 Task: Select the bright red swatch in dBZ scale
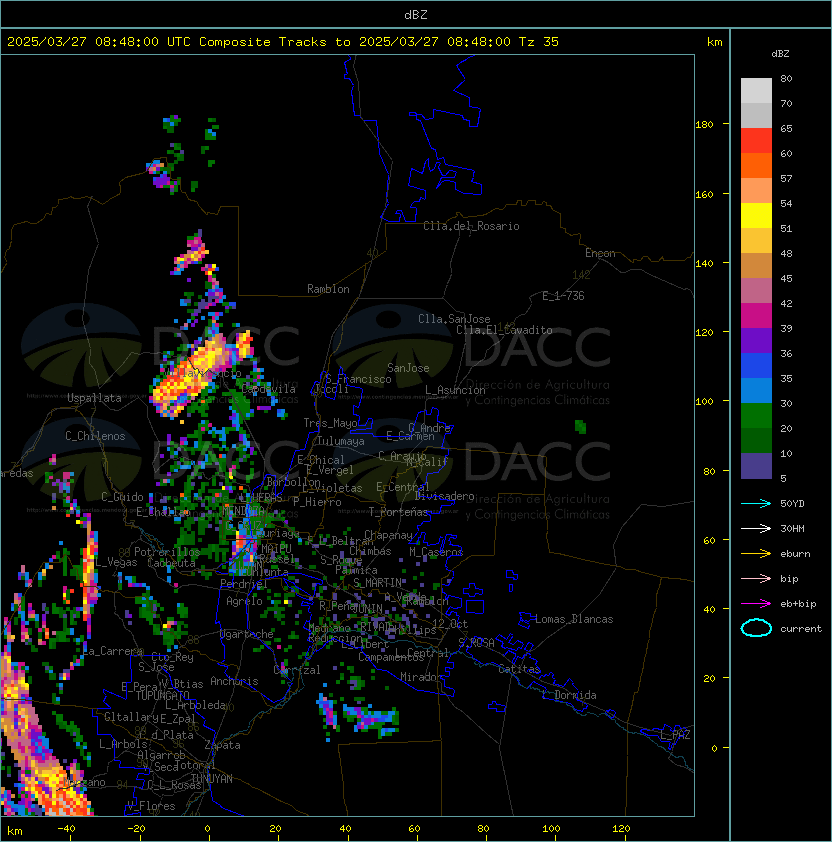point(756,141)
